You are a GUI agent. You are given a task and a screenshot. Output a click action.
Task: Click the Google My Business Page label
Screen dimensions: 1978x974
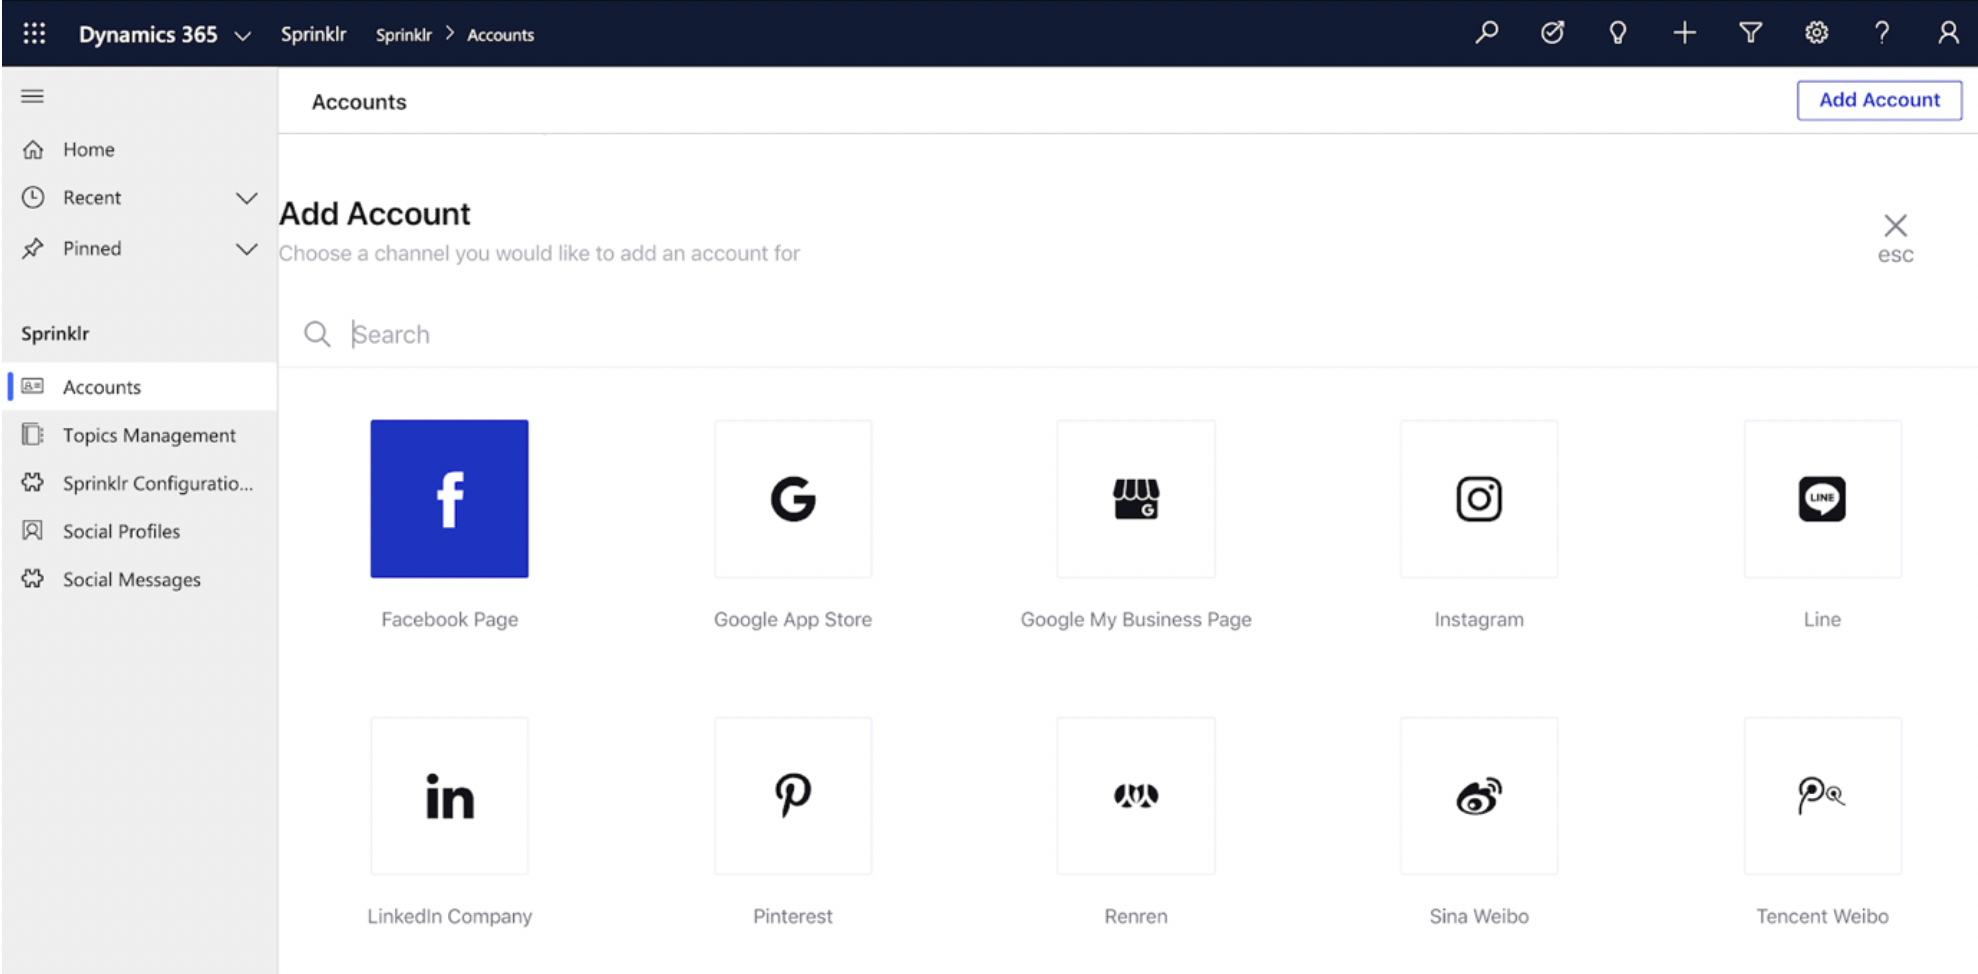click(1136, 619)
